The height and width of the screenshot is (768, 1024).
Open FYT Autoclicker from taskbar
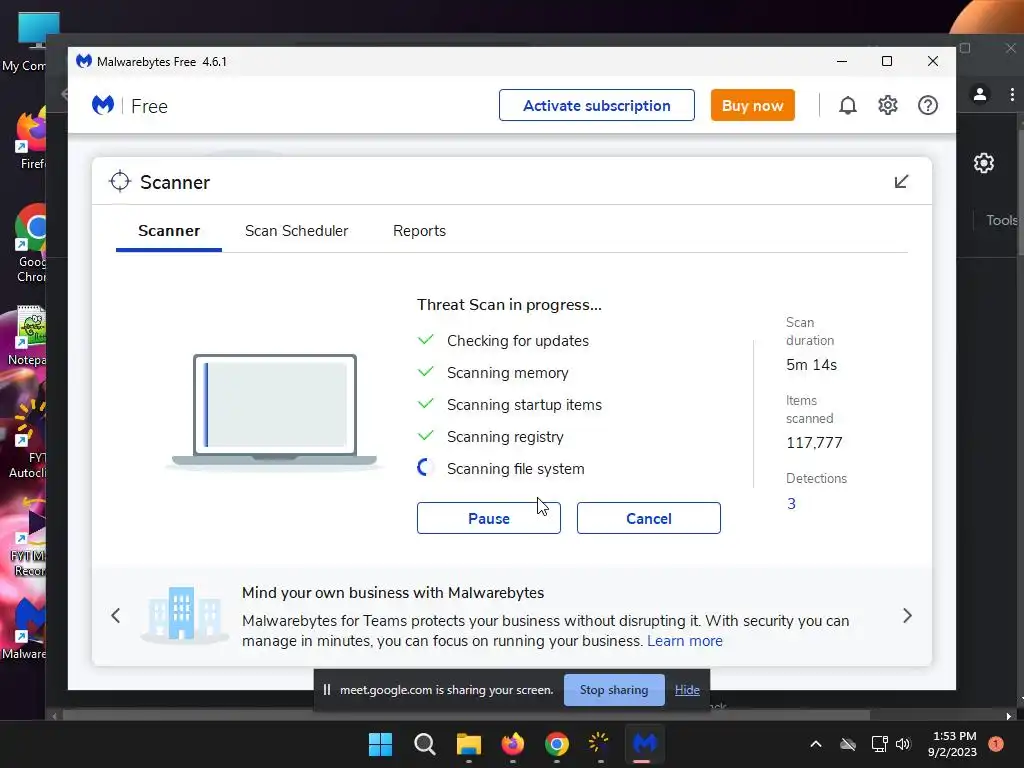tap(600, 743)
